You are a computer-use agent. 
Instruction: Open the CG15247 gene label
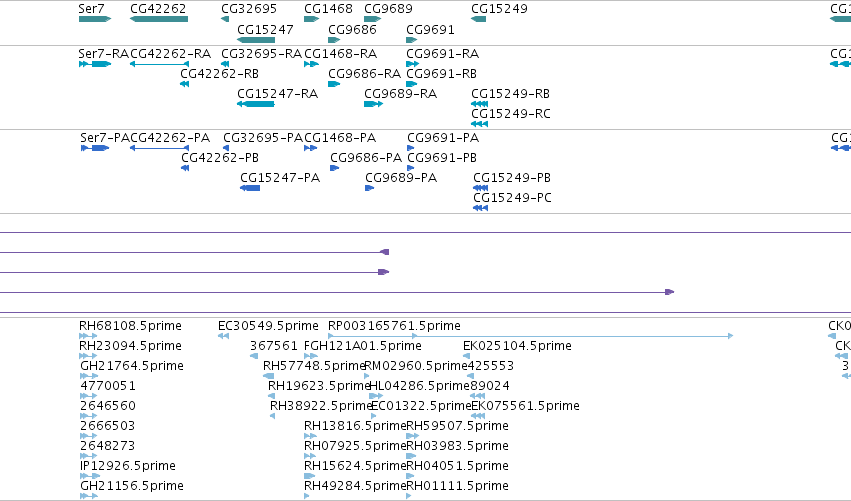click(265, 29)
